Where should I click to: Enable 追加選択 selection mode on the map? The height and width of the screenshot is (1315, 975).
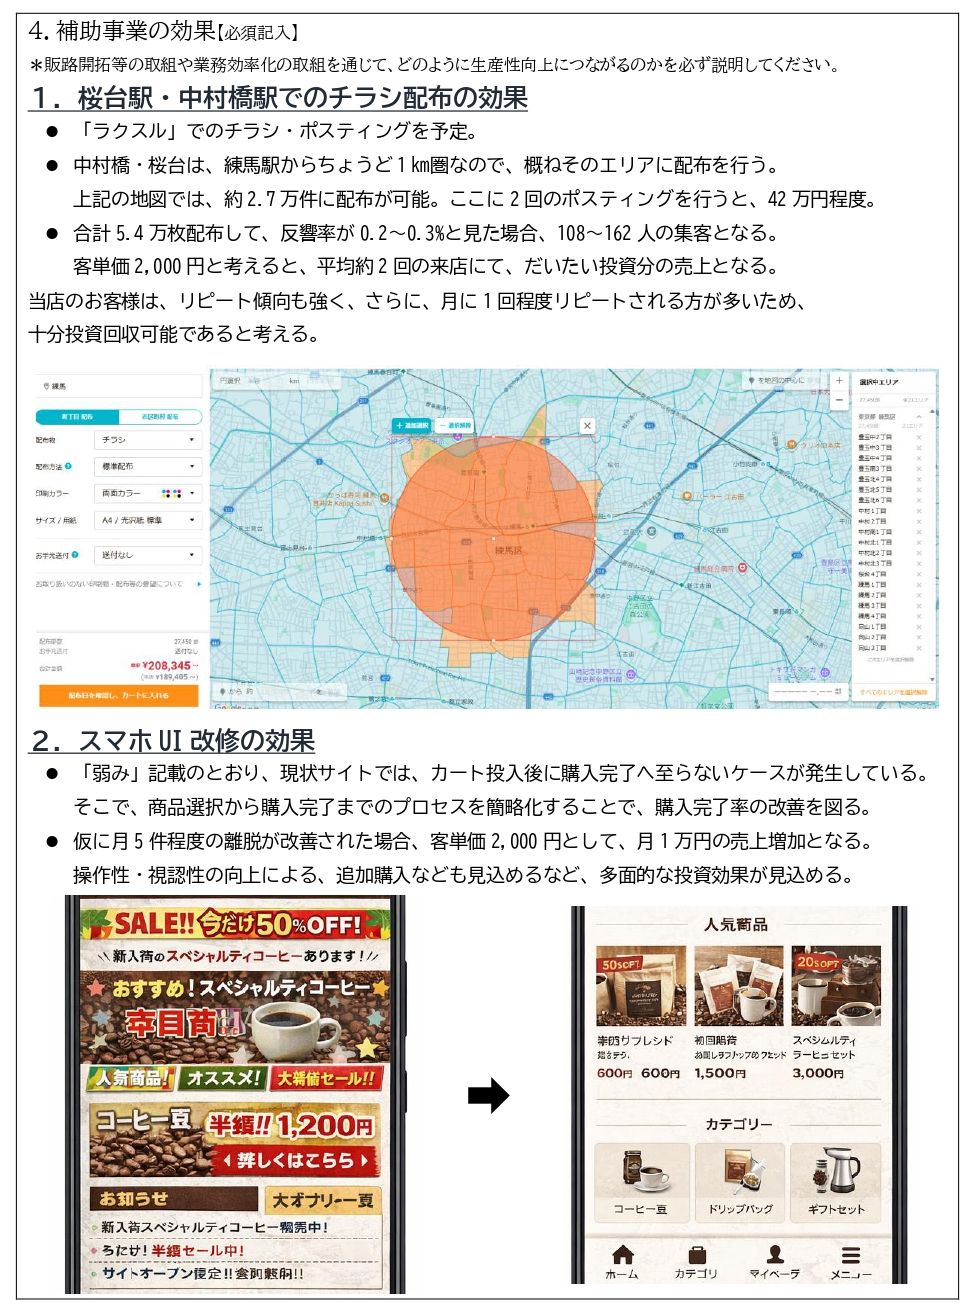click(x=411, y=424)
